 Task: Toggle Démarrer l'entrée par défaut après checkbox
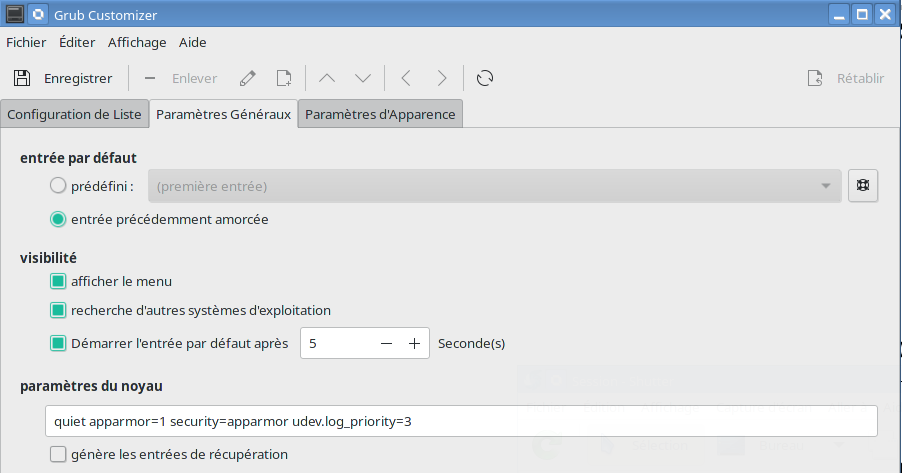coord(58,344)
